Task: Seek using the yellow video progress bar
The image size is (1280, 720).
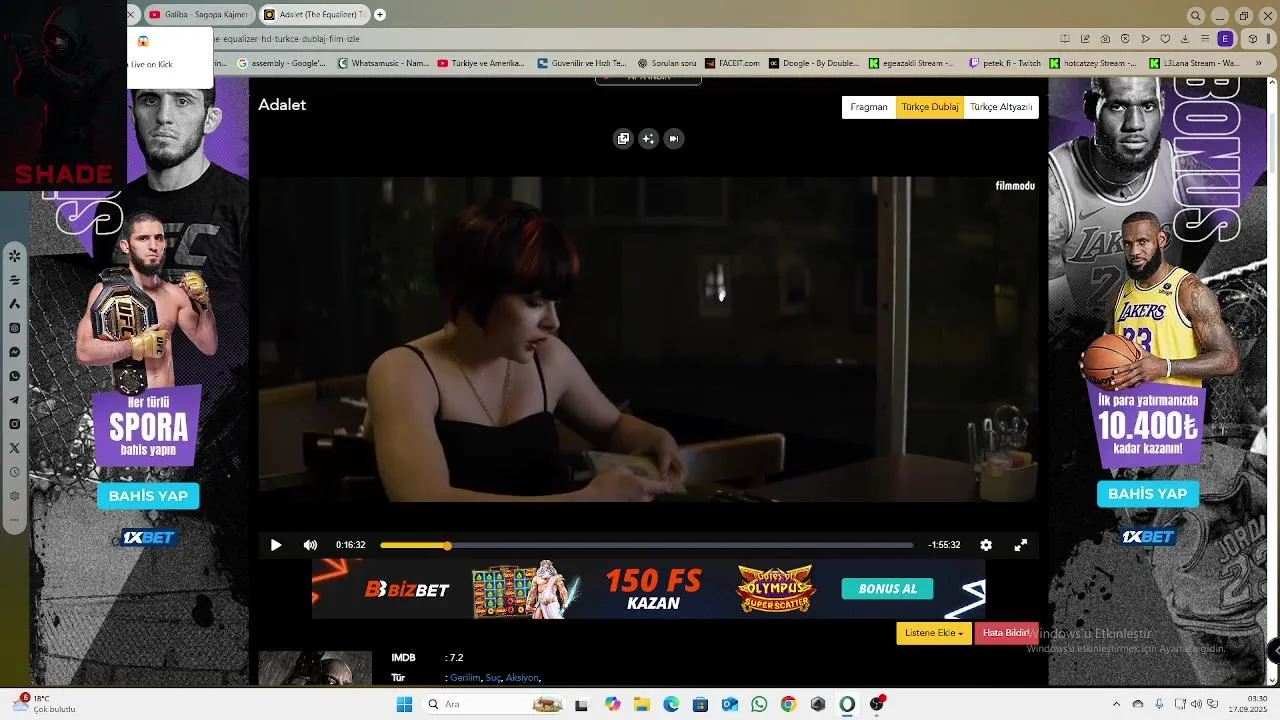Action: pyautogui.click(x=646, y=545)
